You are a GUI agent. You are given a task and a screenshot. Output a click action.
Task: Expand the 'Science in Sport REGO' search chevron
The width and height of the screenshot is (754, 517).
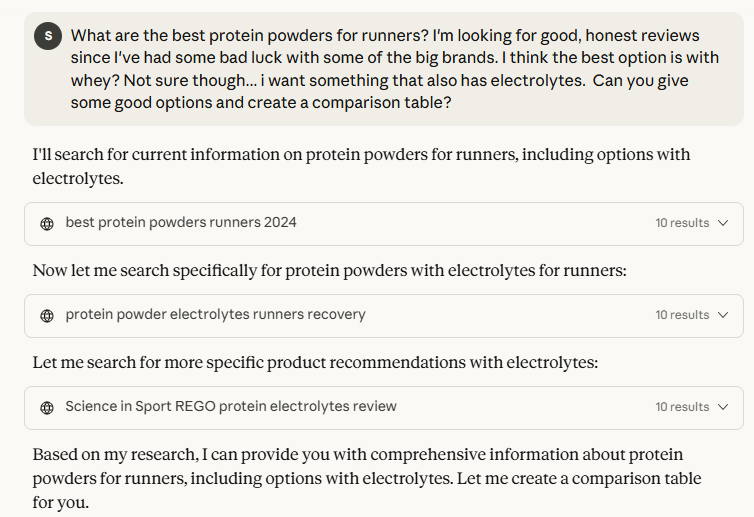tap(723, 407)
